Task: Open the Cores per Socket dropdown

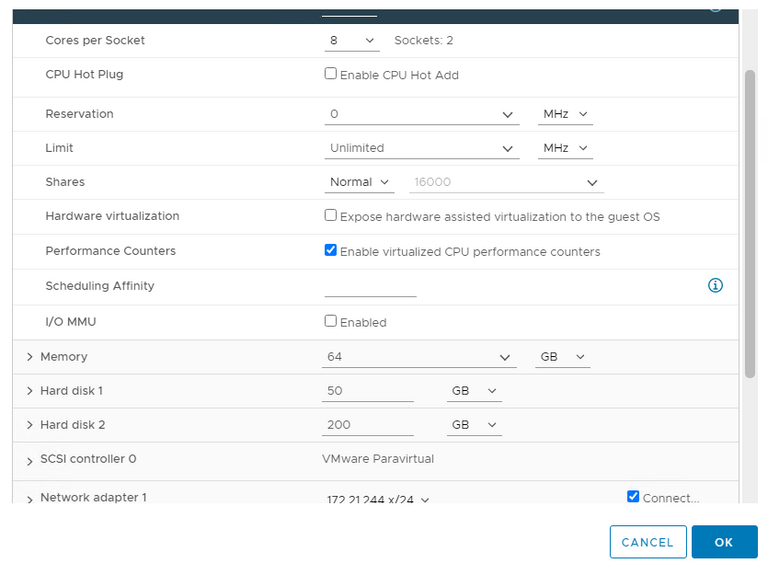Action: pyautogui.click(x=352, y=41)
